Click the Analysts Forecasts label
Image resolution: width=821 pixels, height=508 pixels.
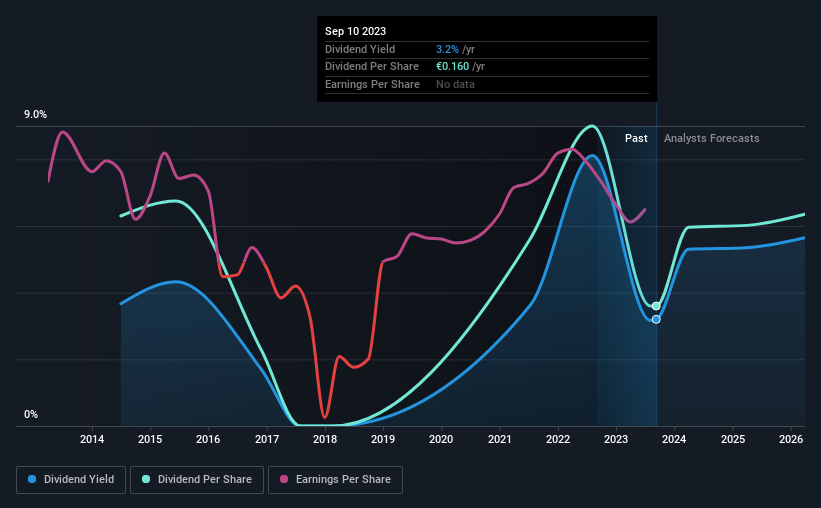[712, 138]
